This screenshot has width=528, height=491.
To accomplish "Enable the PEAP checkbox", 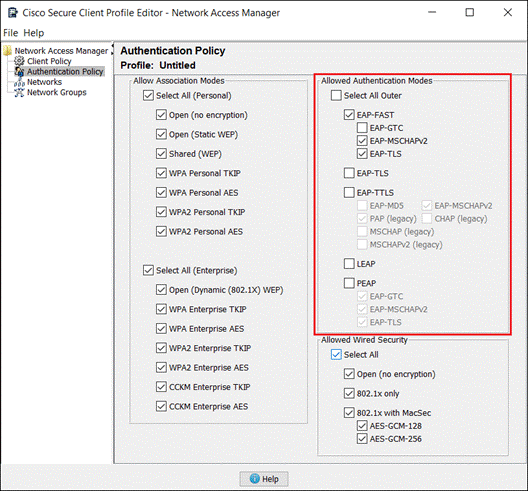I will point(349,283).
